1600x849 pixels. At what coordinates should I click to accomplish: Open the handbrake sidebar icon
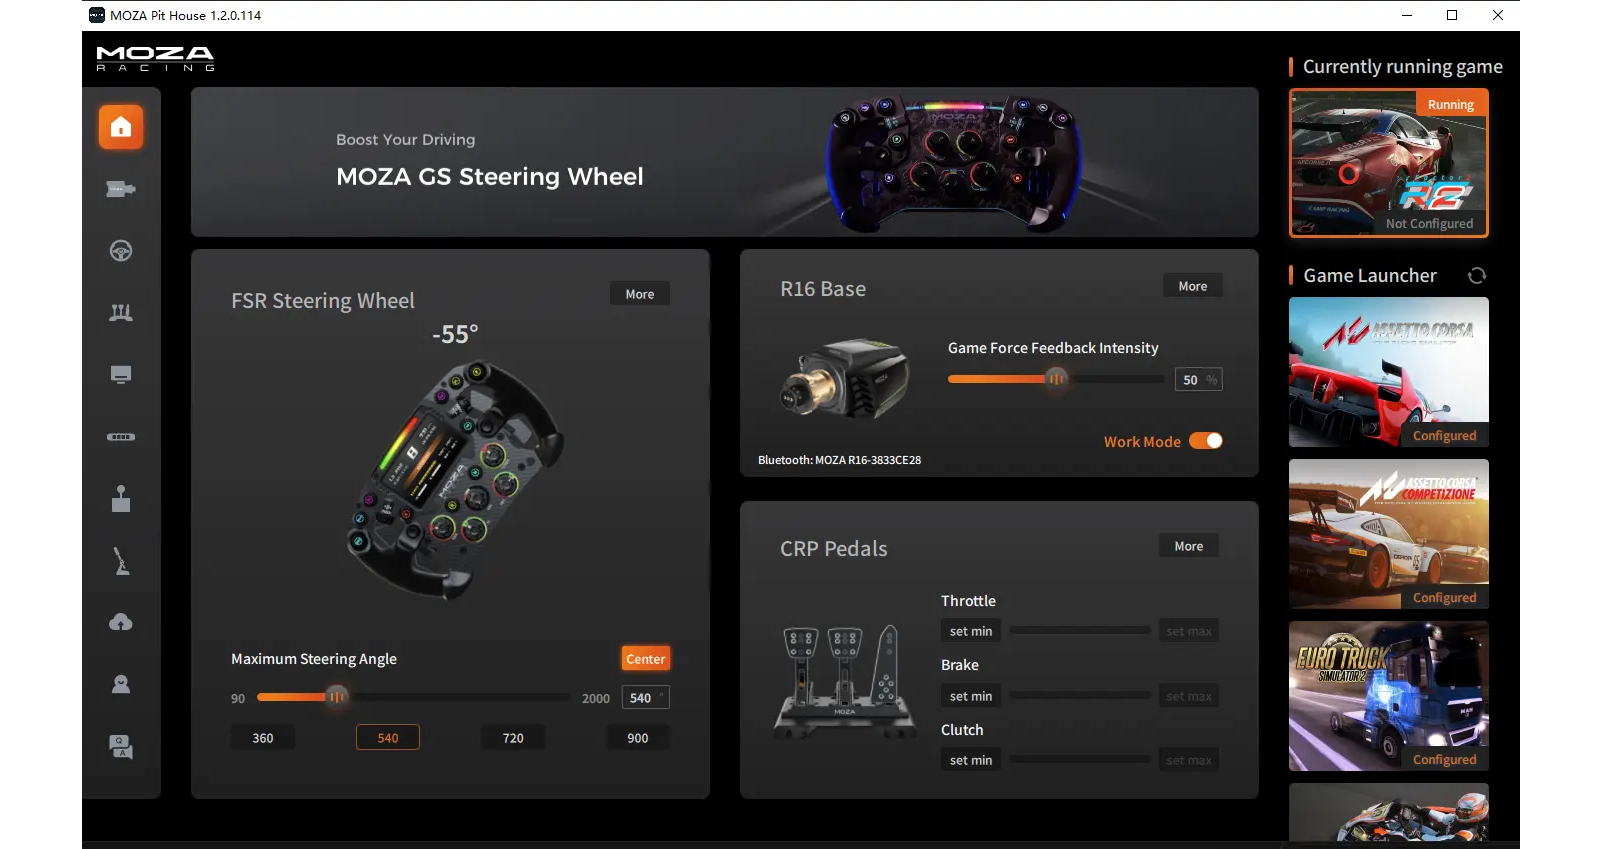(121, 561)
